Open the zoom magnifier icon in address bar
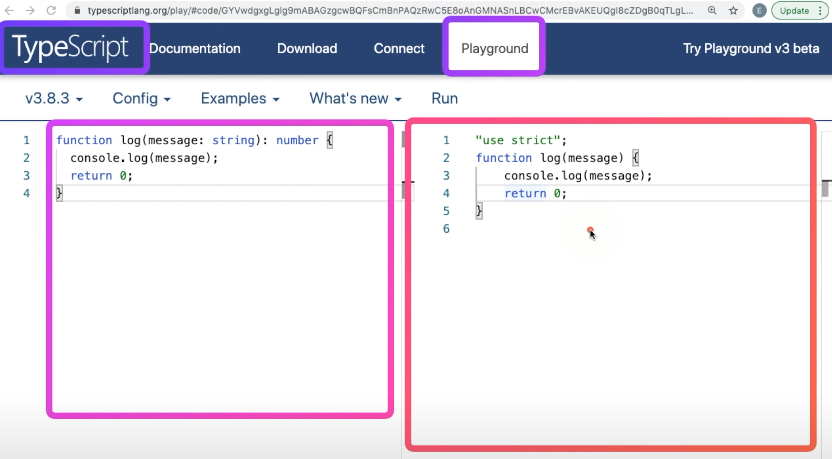 712,11
